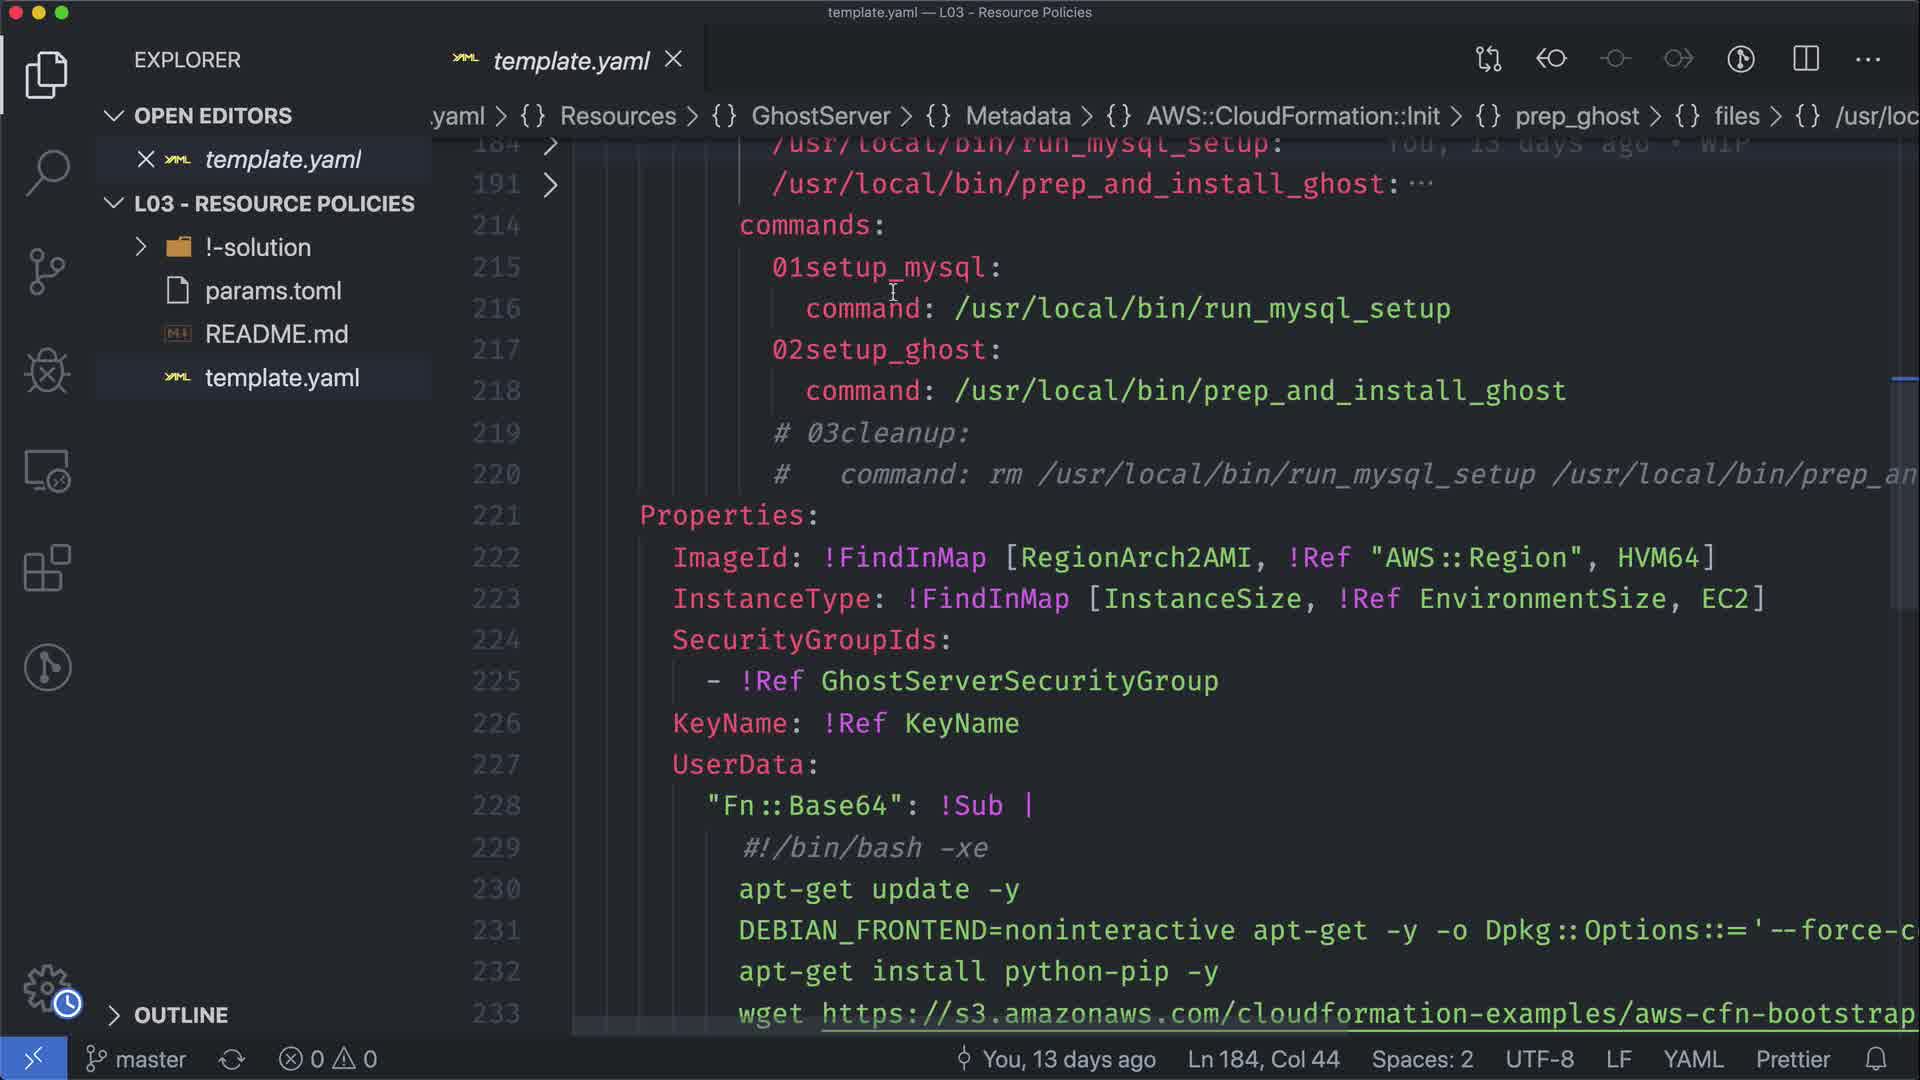Open the Source Control view
Viewport: 1920px width, 1080px height.
click(x=47, y=271)
